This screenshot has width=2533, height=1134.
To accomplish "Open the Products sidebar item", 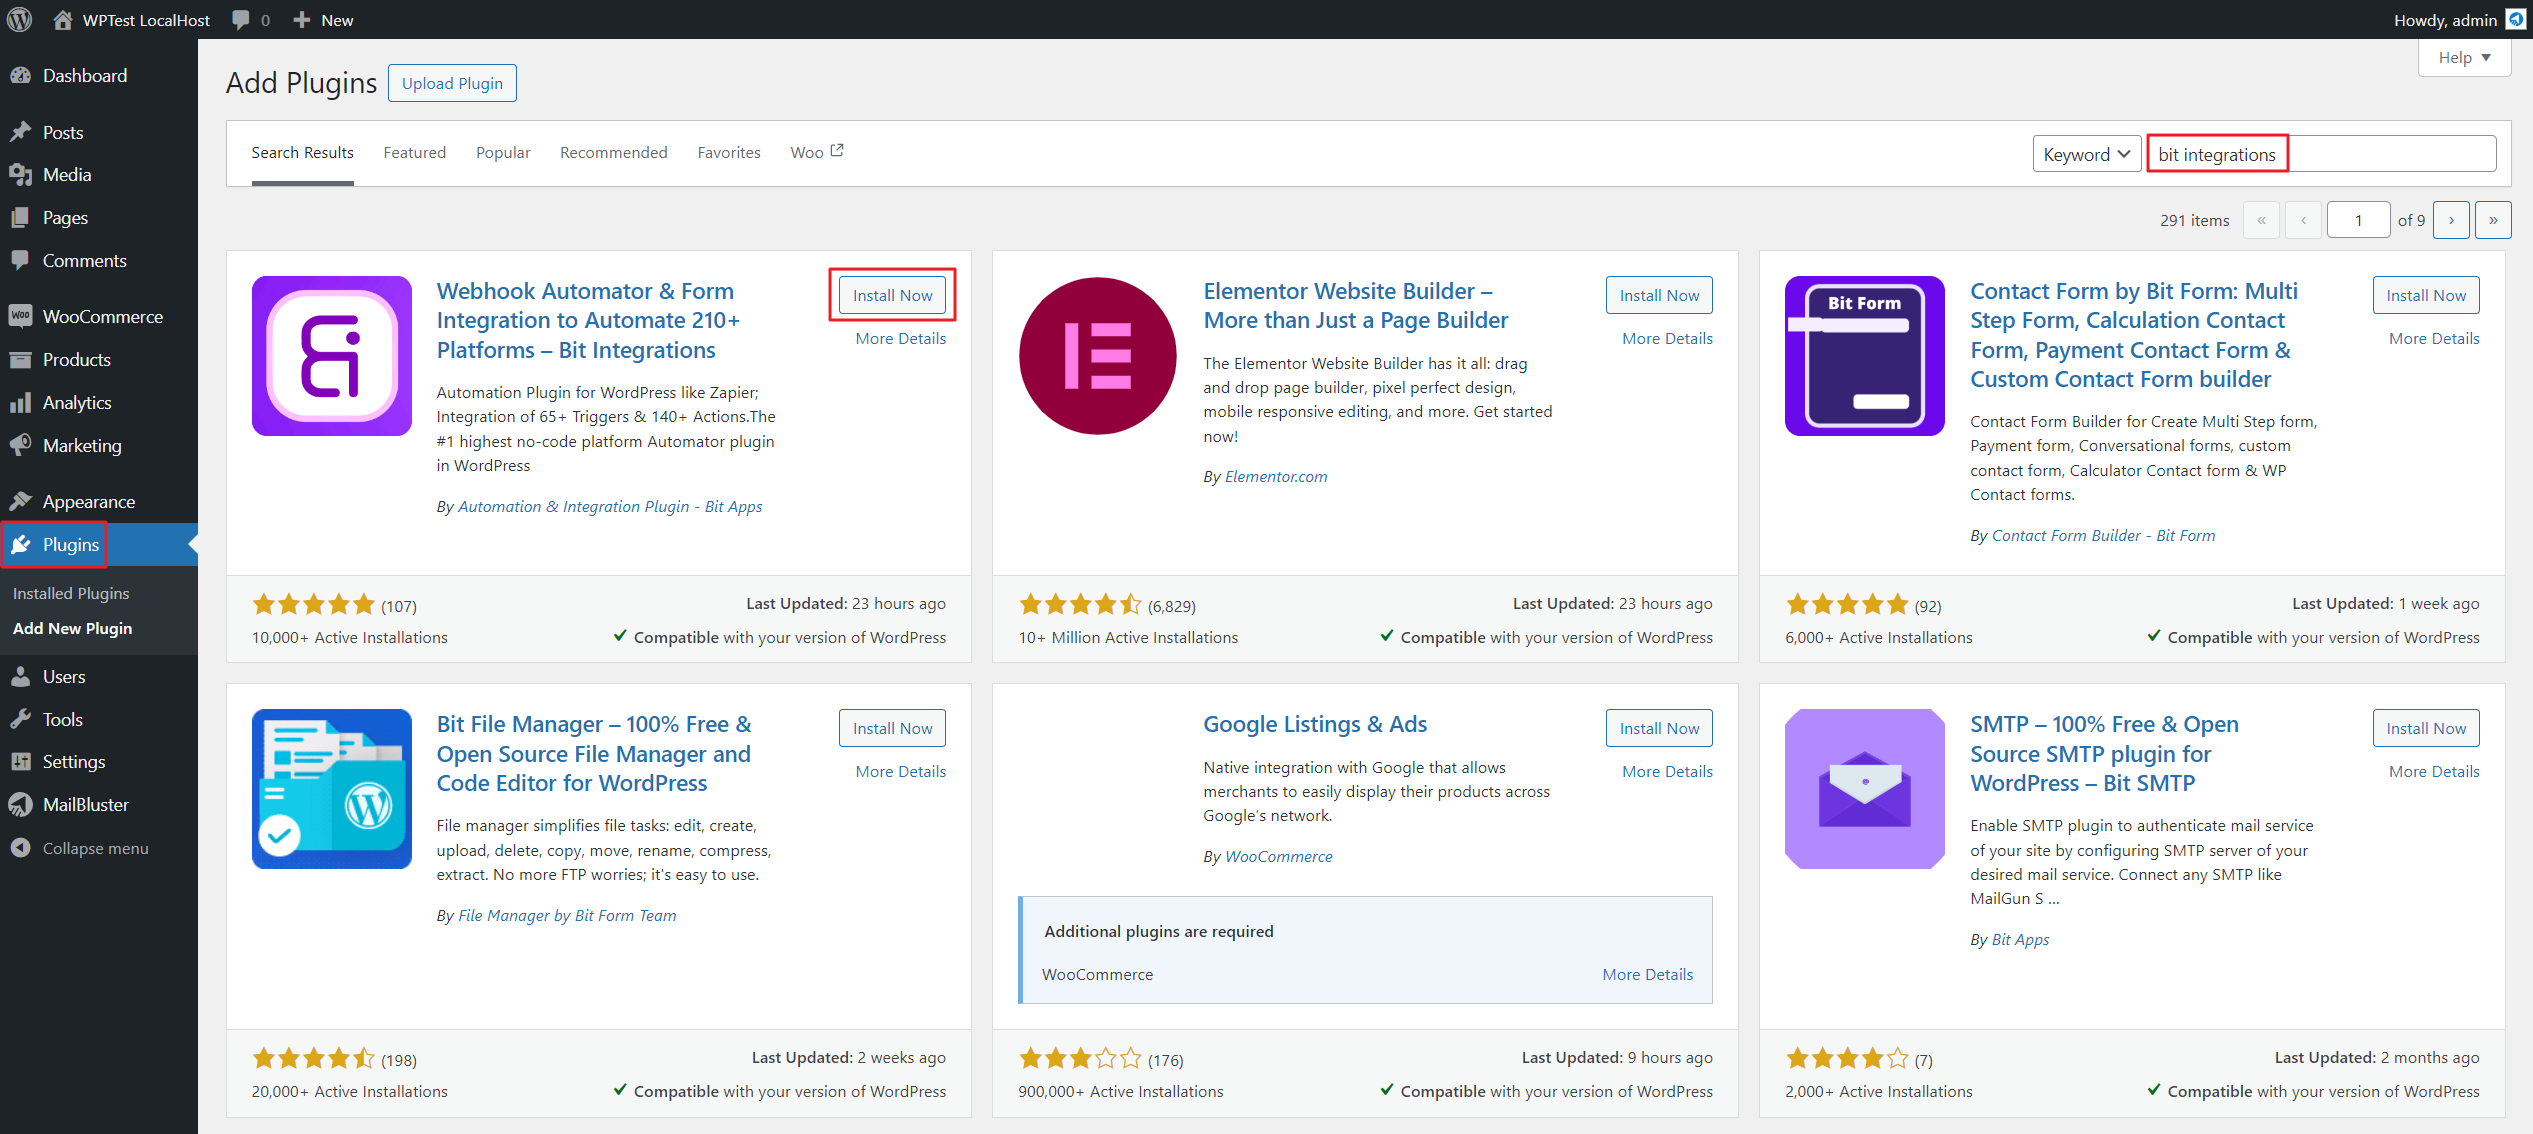I will (76, 359).
